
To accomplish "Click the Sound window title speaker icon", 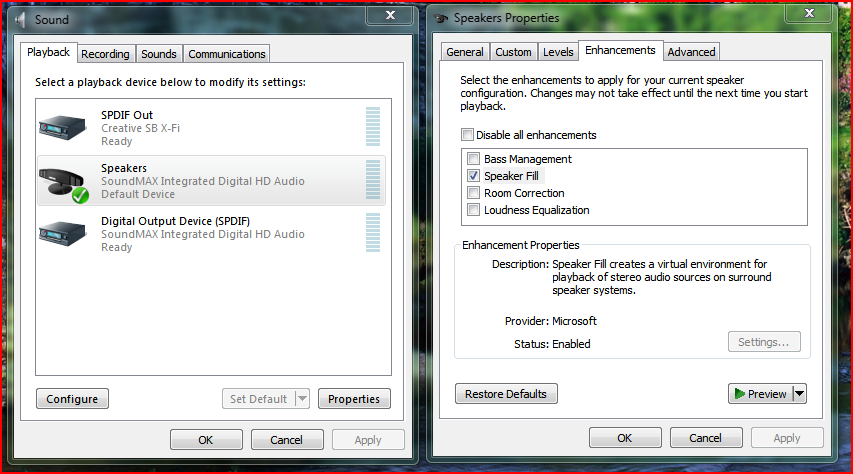I will (21, 20).
